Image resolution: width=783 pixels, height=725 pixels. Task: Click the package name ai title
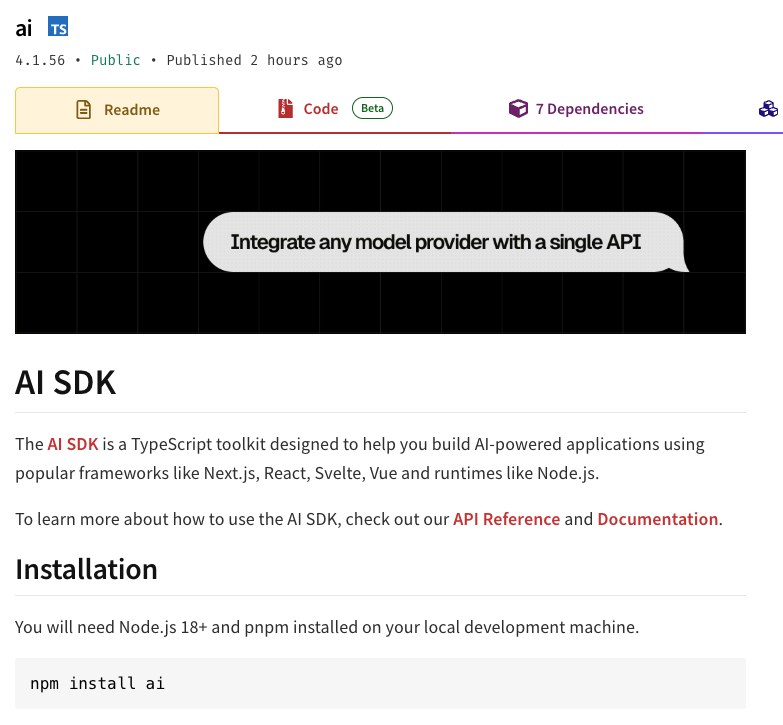click(23, 28)
